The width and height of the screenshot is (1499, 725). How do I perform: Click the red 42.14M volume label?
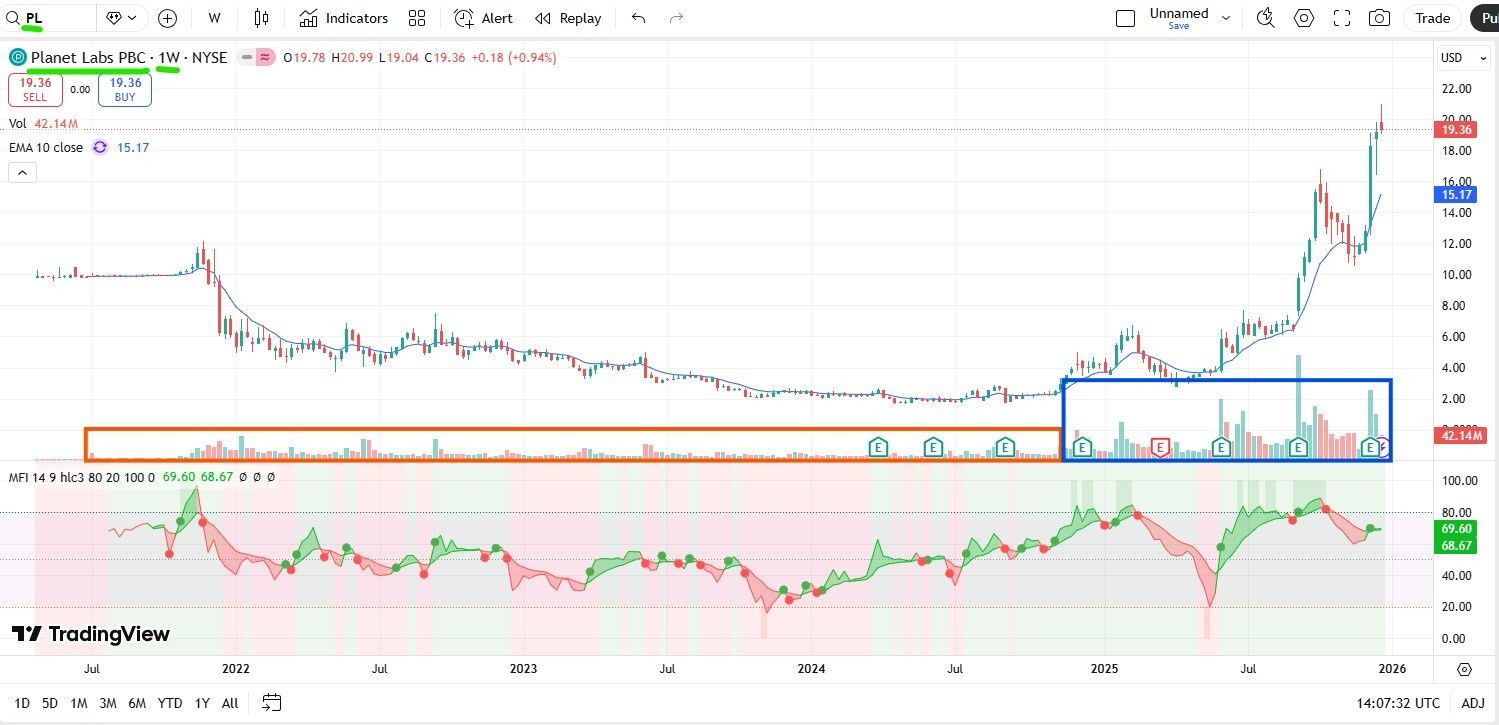pos(1461,435)
